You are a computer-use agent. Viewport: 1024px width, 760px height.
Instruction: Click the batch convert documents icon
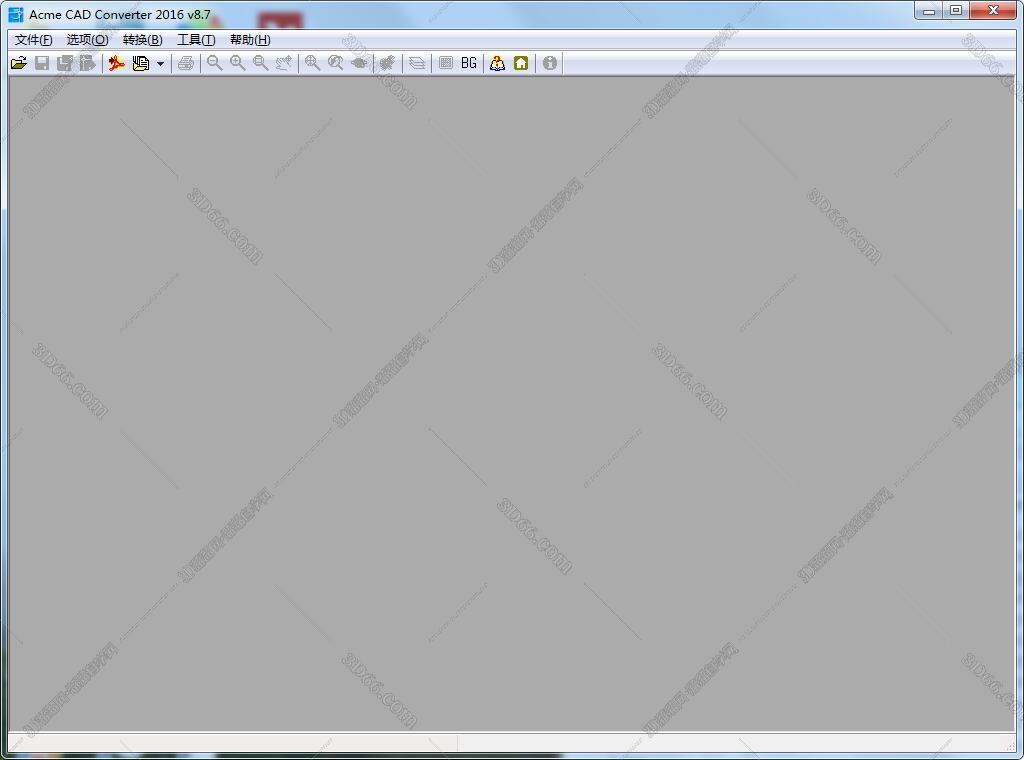point(140,63)
